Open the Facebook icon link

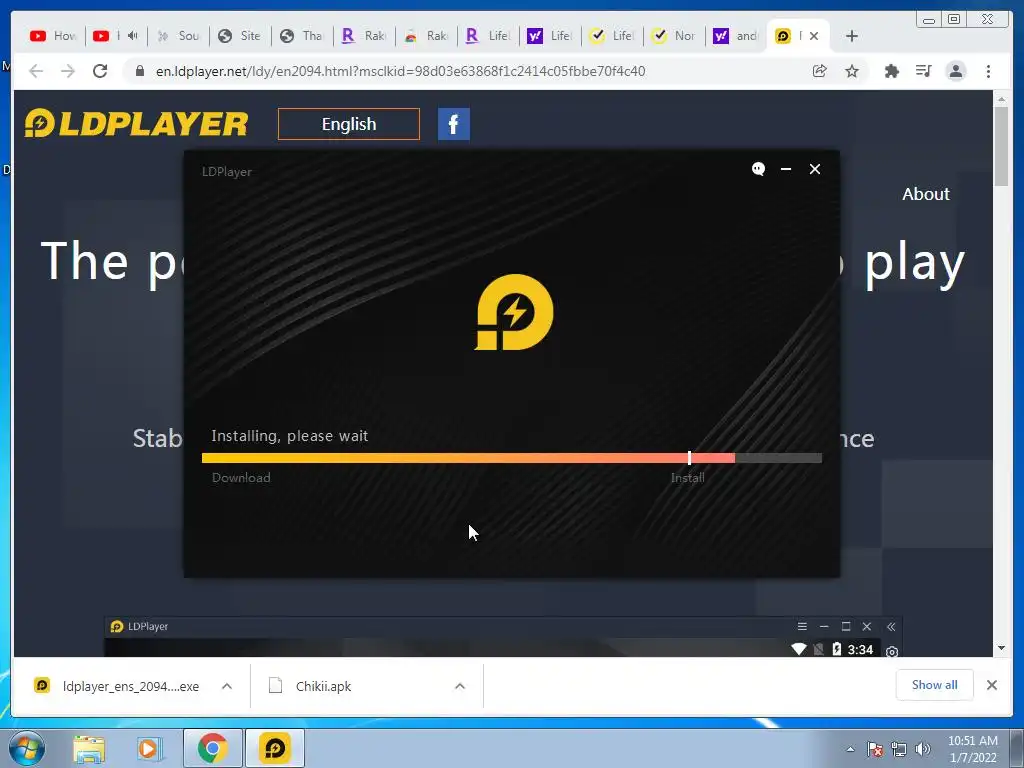[x=454, y=124]
